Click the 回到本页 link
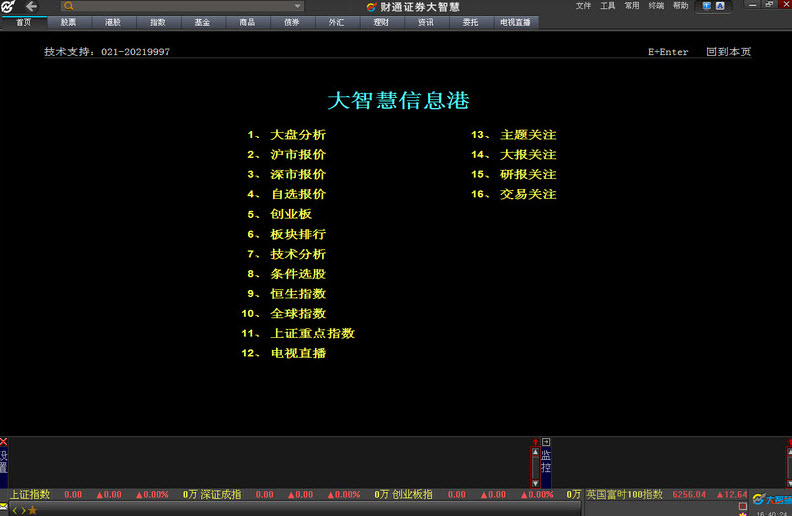The width and height of the screenshot is (792, 516). (x=728, y=51)
